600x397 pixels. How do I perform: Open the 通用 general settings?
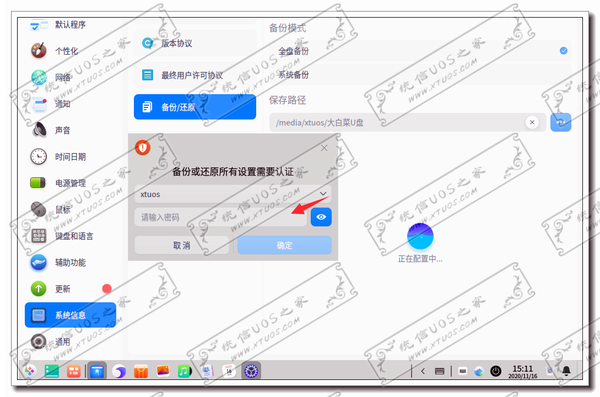[70, 341]
